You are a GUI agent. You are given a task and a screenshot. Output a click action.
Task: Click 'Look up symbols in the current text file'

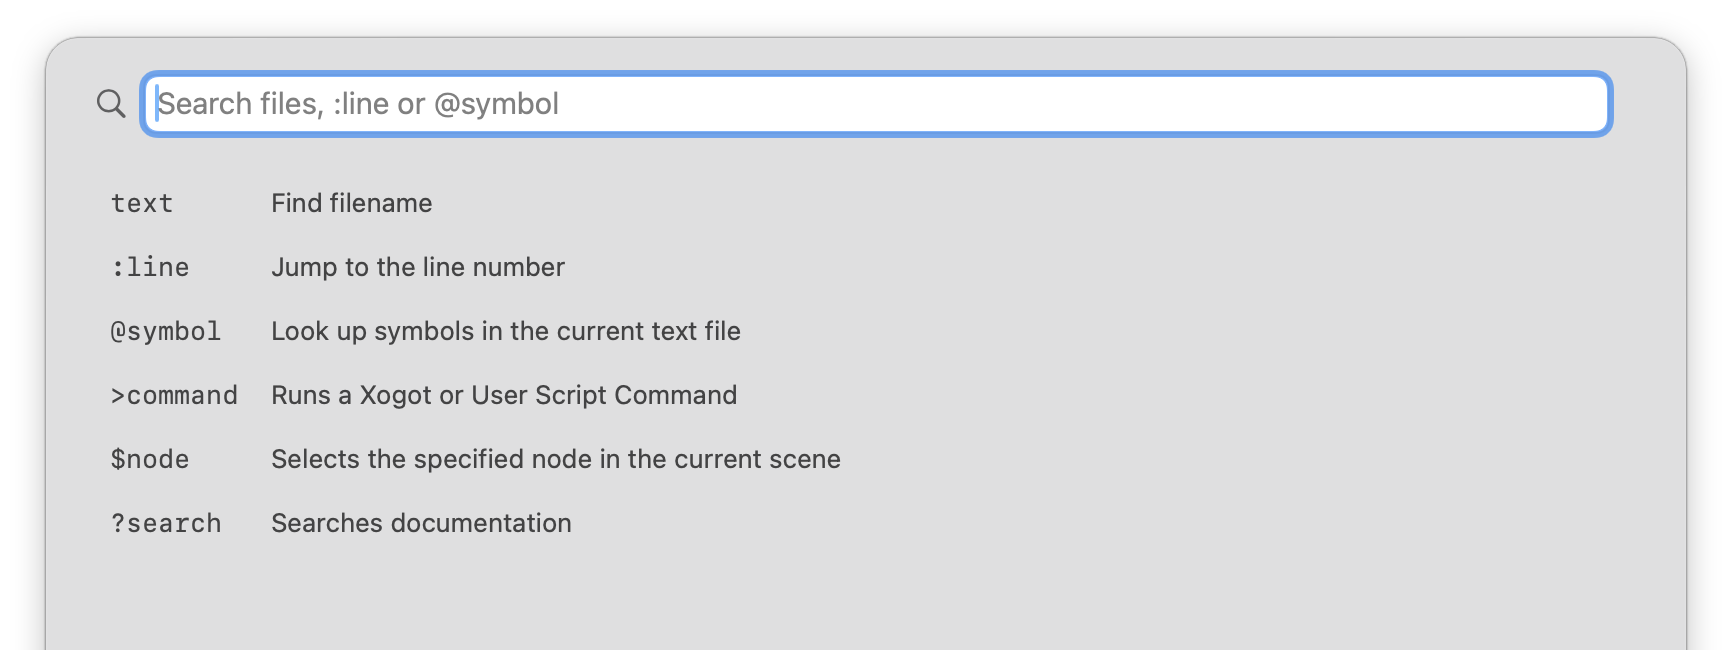[x=506, y=331]
